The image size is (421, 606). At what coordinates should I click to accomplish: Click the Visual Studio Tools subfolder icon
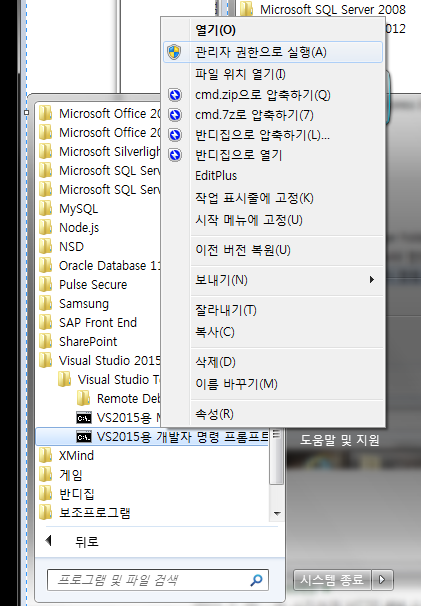65,380
